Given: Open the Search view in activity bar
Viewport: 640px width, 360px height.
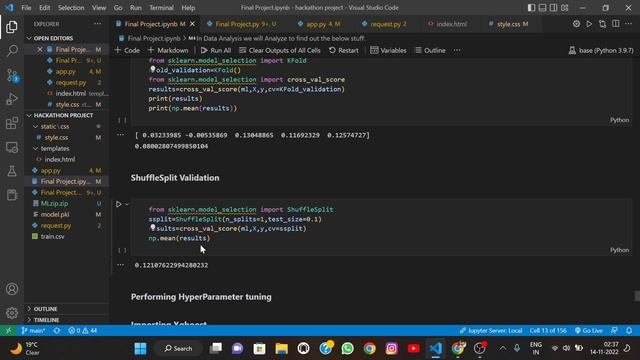Looking at the screenshot, I should coord(12,51).
